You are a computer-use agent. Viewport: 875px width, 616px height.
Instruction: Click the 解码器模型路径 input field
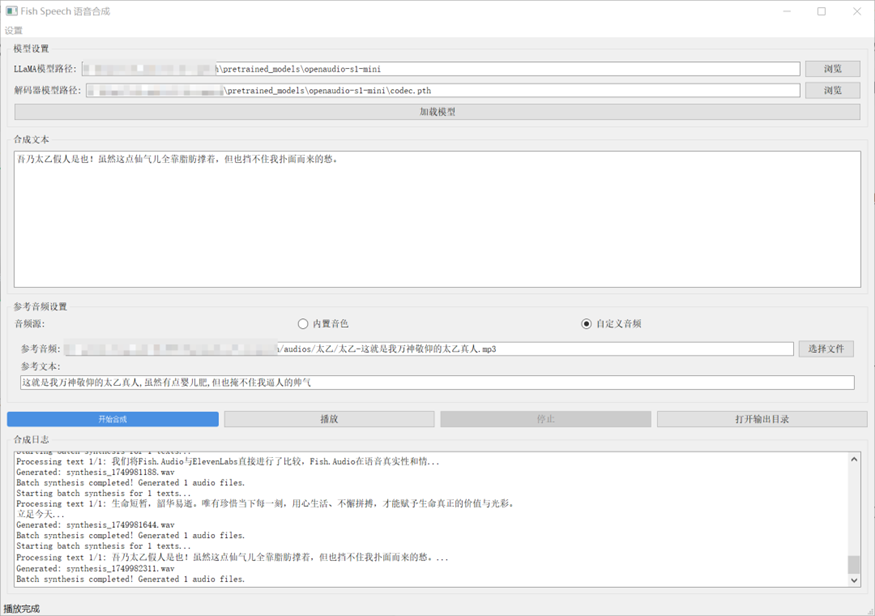443,90
